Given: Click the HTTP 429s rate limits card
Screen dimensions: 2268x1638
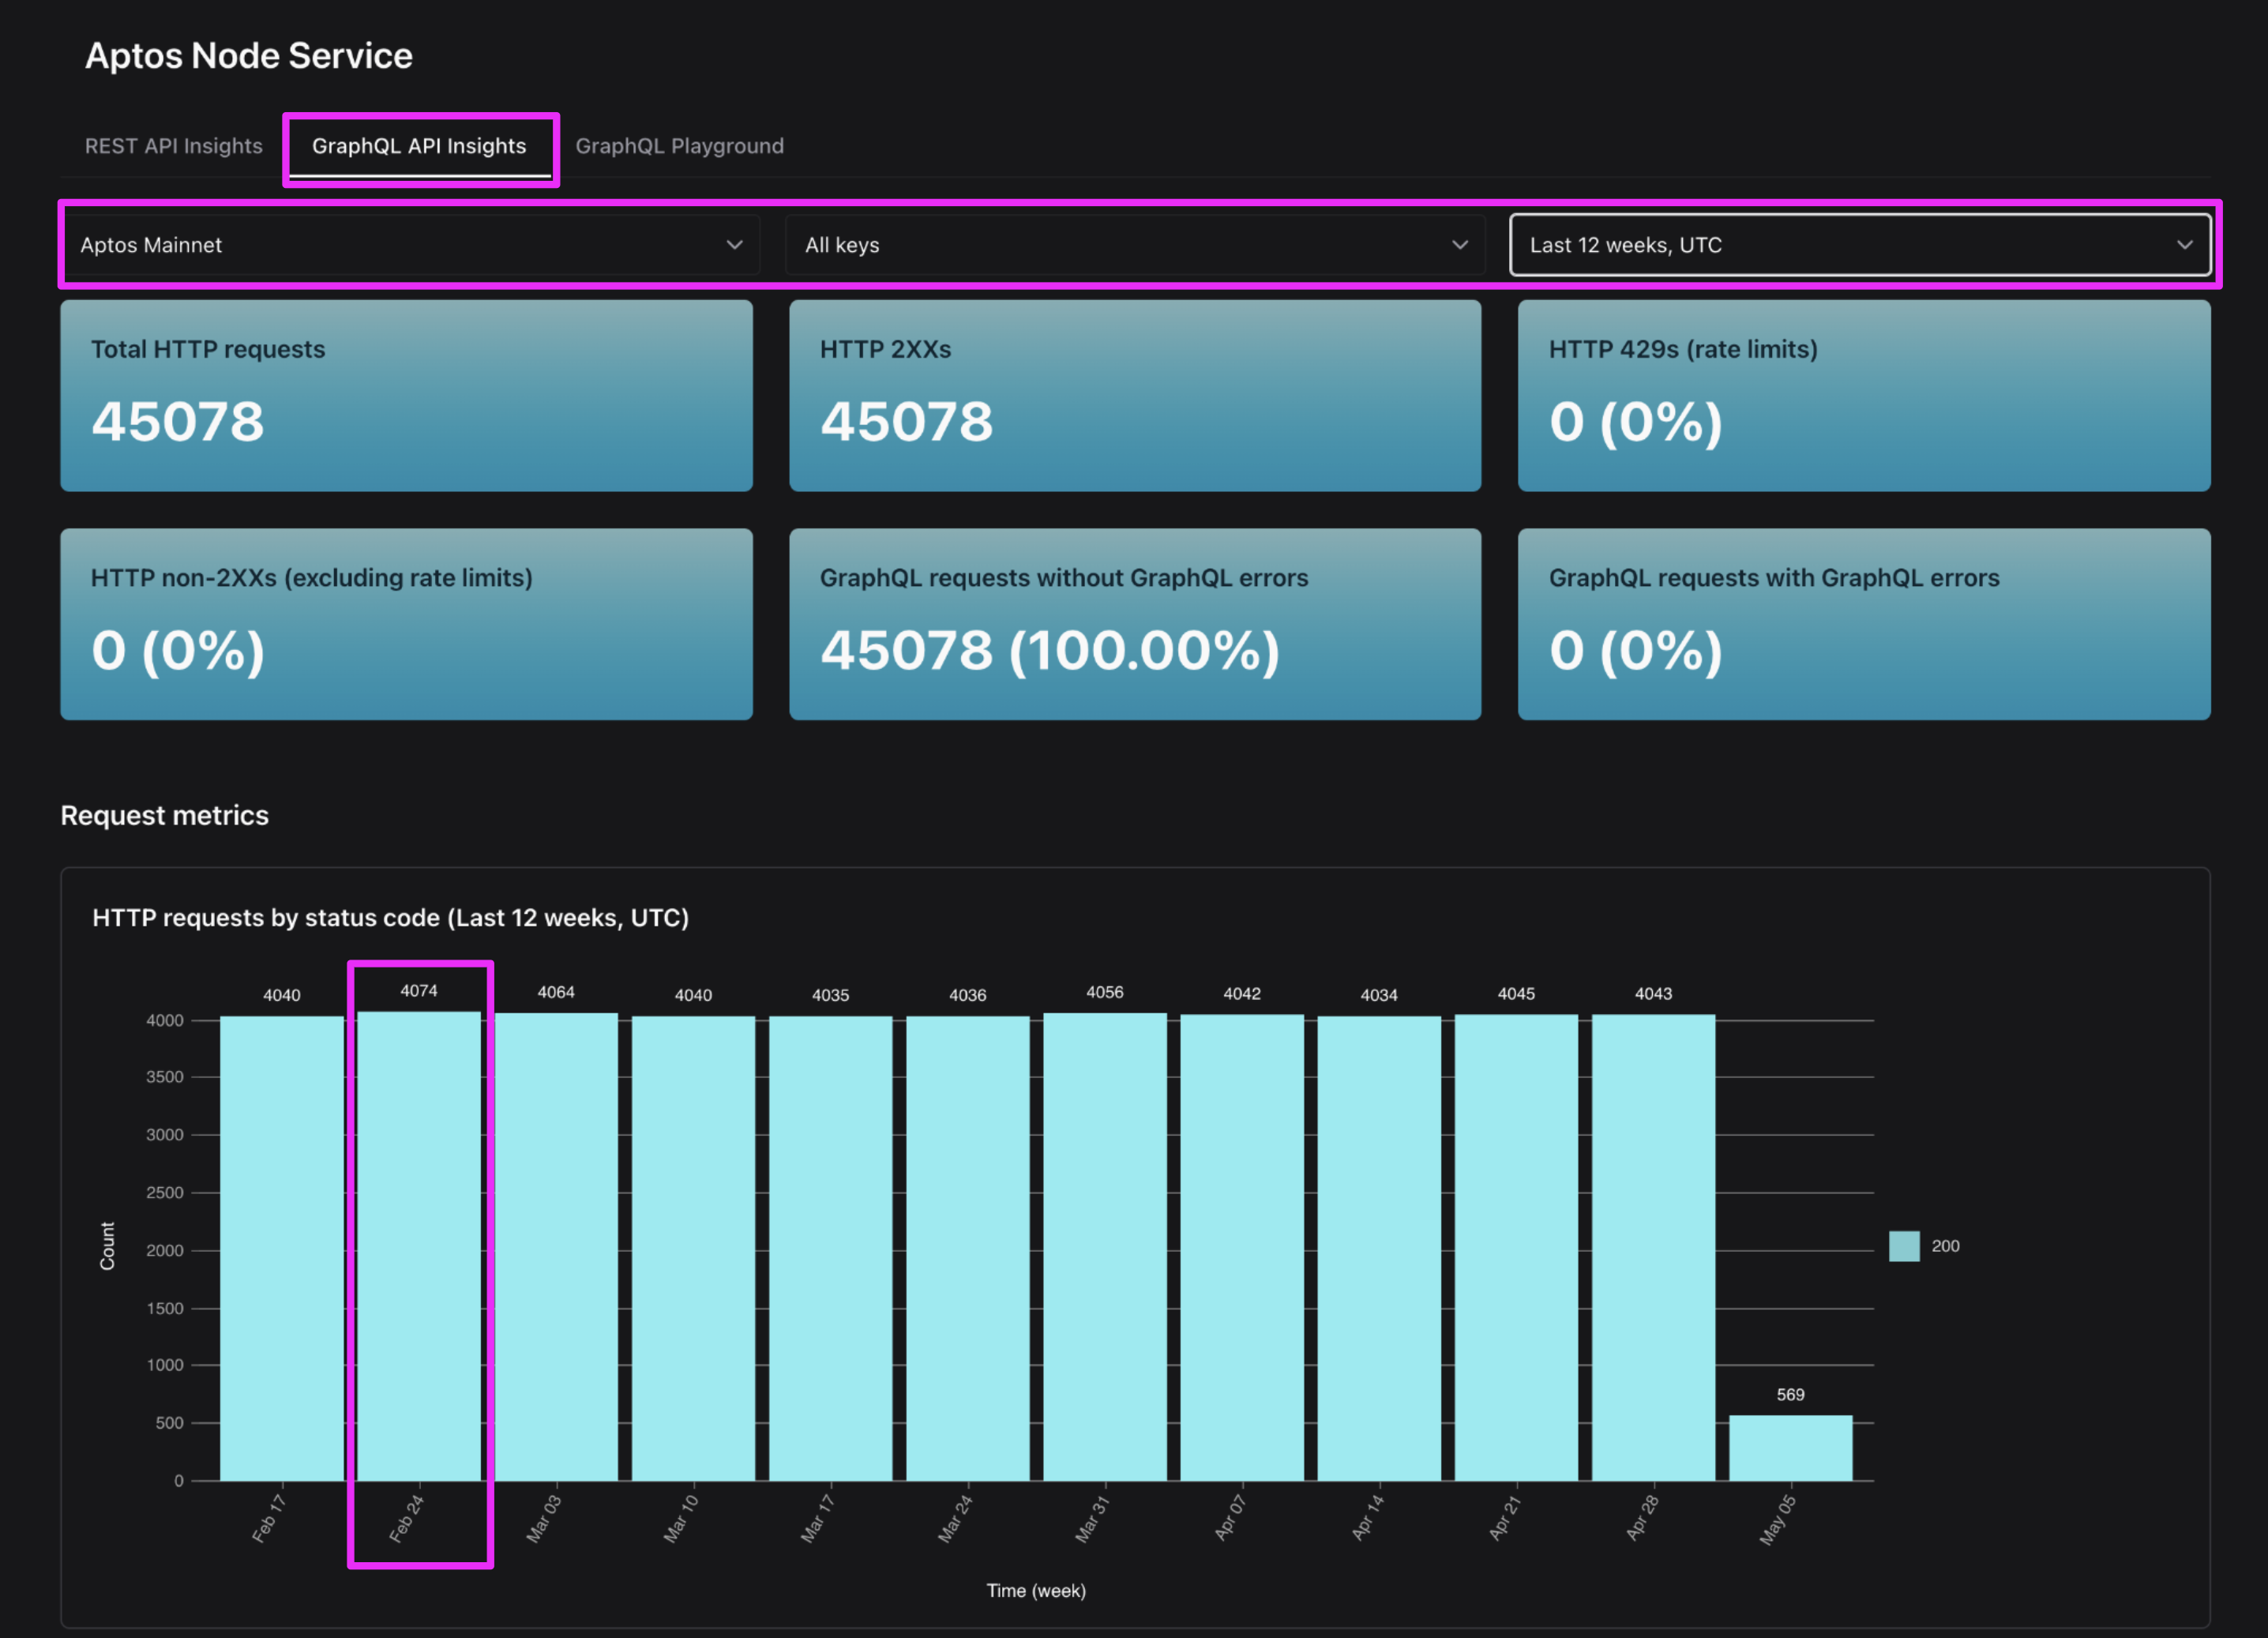Looking at the screenshot, I should coord(1863,395).
